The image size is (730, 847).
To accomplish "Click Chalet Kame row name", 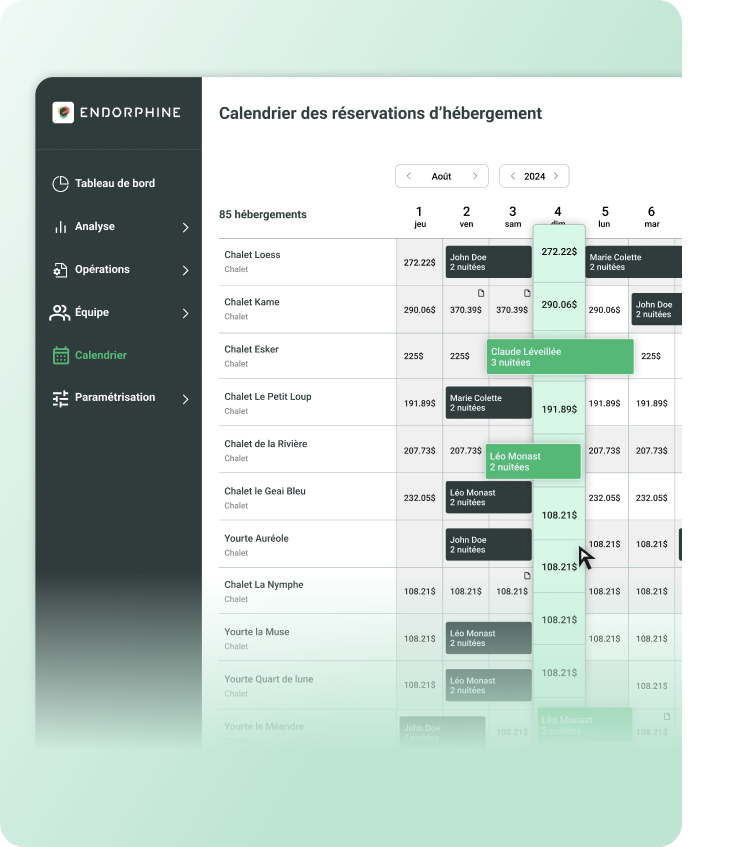I will [x=252, y=302].
